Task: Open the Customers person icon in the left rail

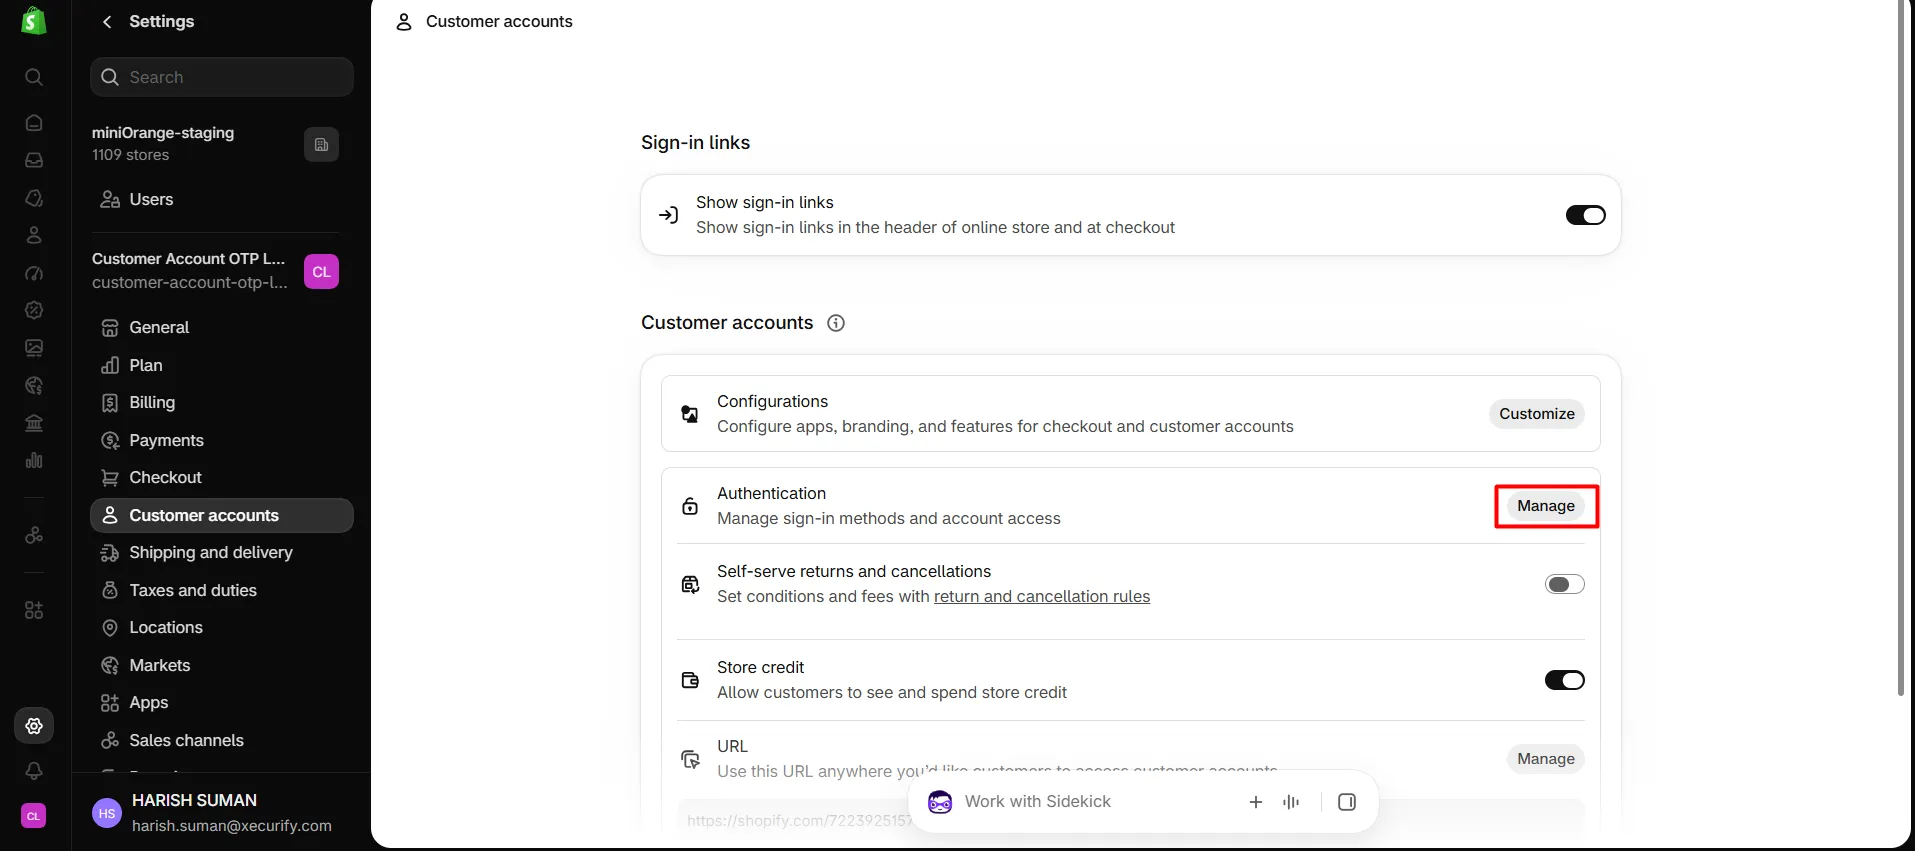Action: tap(34, 235)
